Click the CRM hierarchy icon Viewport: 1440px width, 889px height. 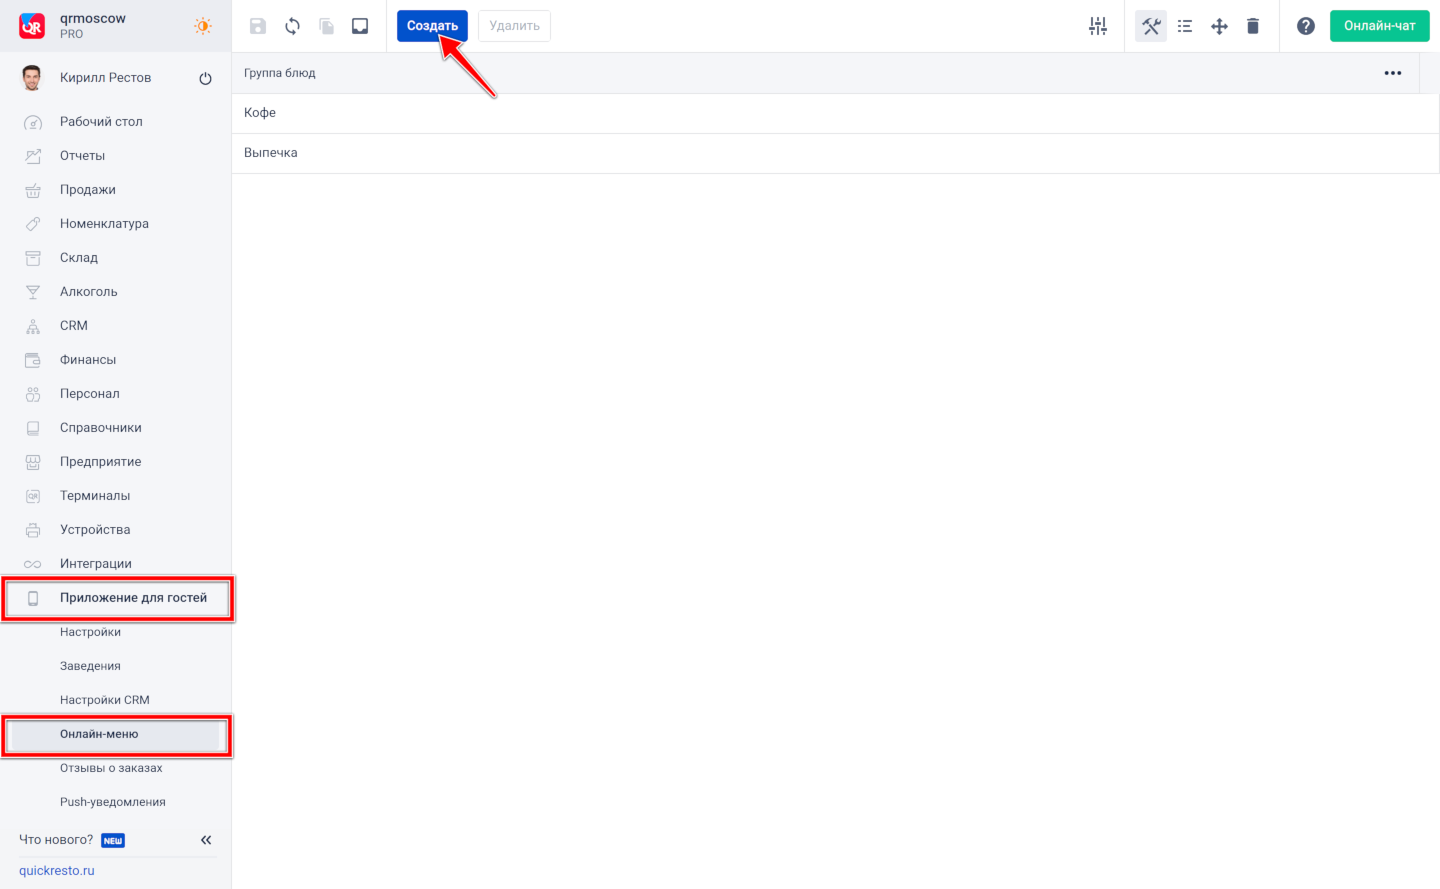tap(33, 327)
